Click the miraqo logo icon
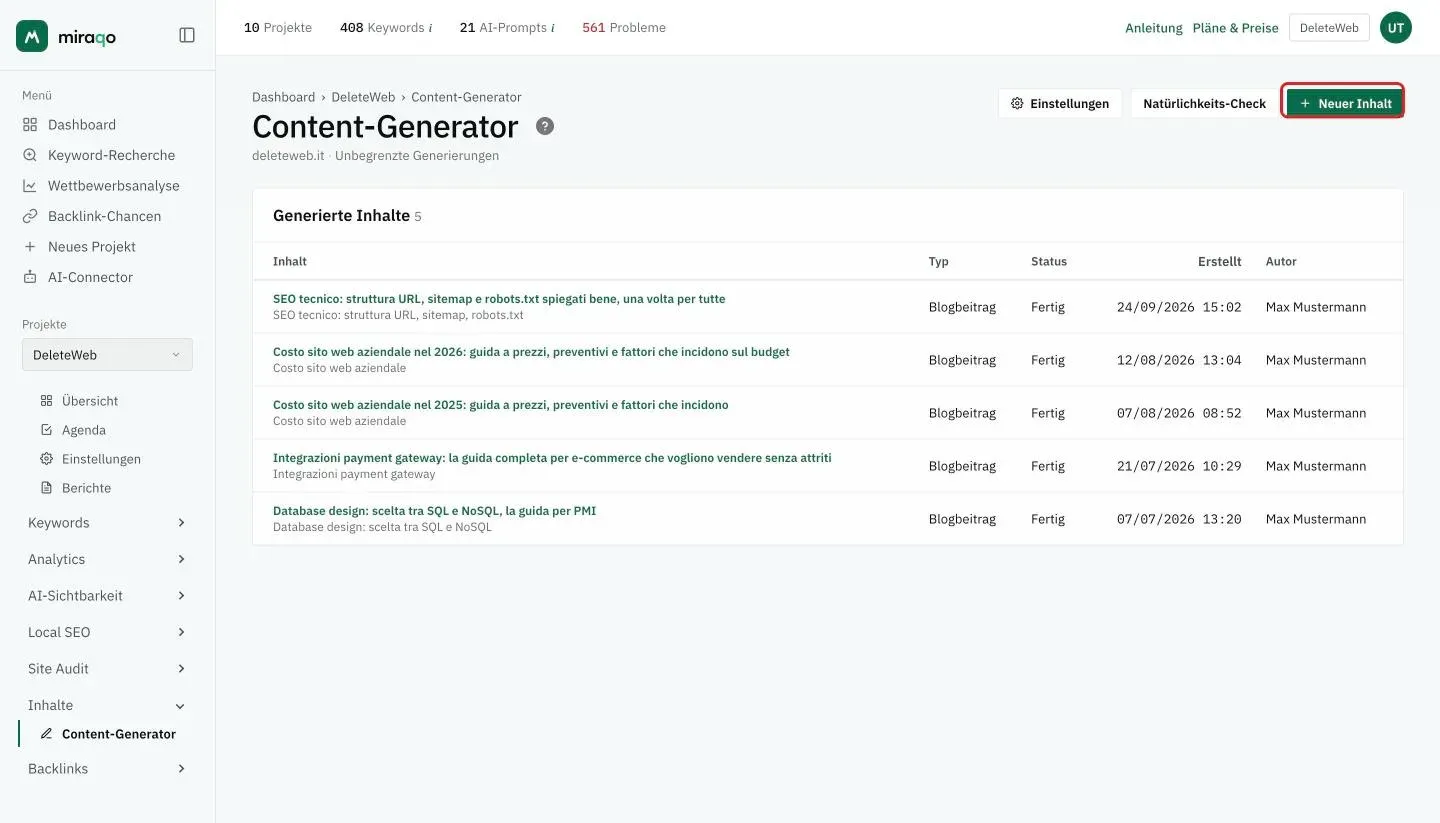 tap(32, 36)
